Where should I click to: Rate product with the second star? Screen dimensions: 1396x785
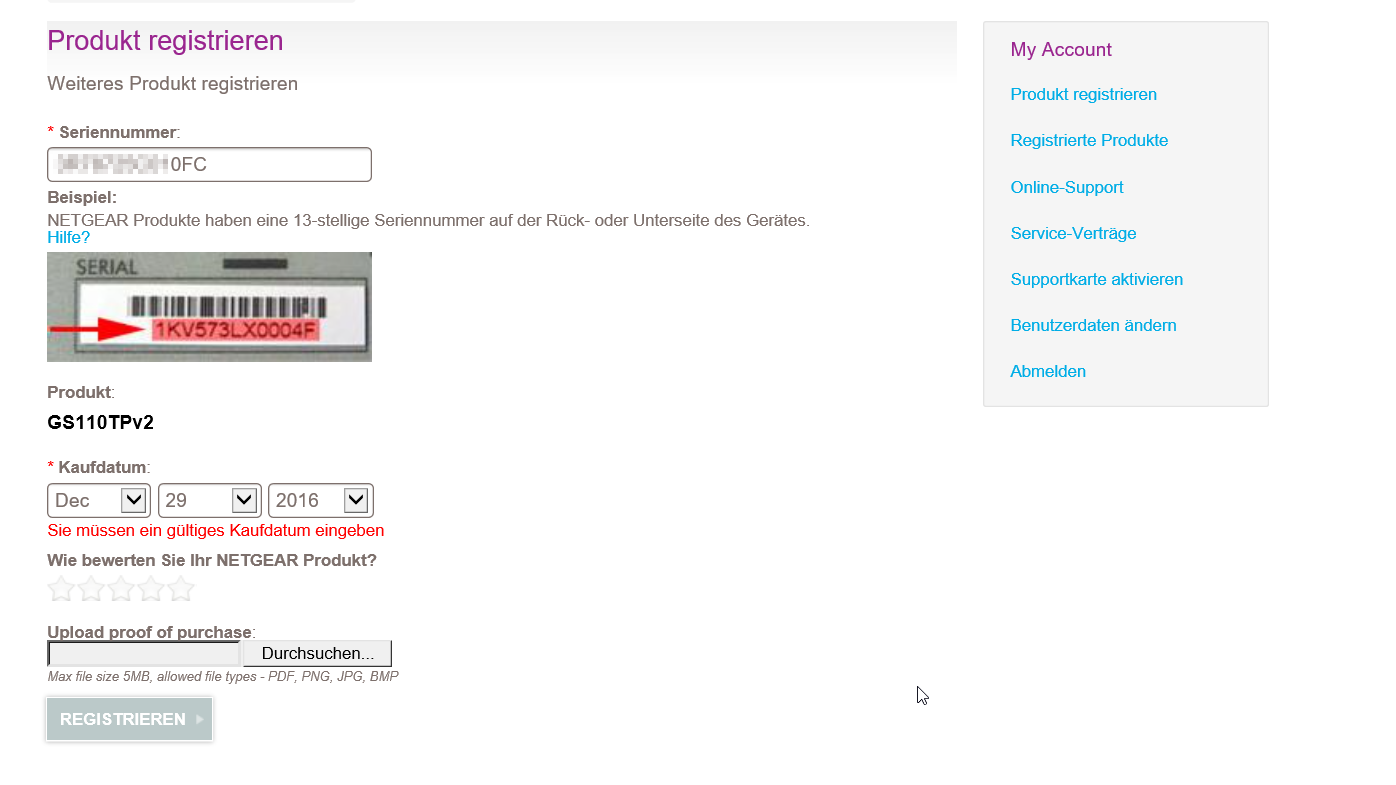[92, 589]
